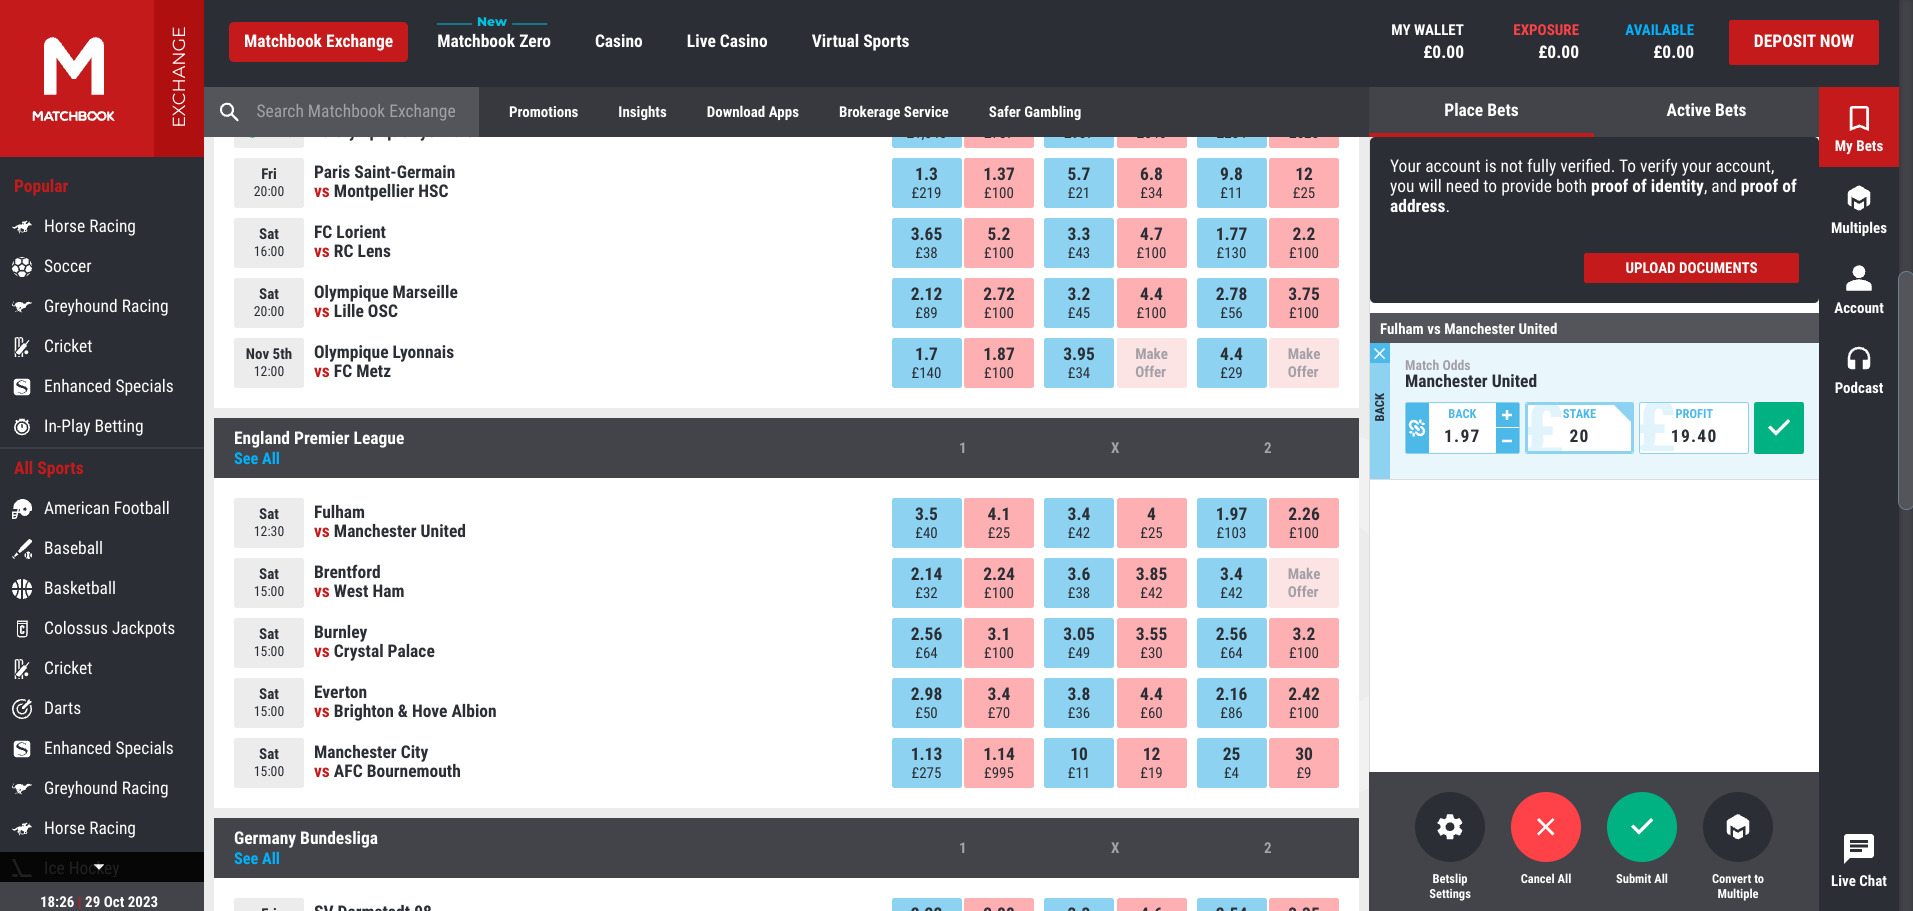Increase back odds with plus button
The image size is (1913, 911).
[1507, 415]
